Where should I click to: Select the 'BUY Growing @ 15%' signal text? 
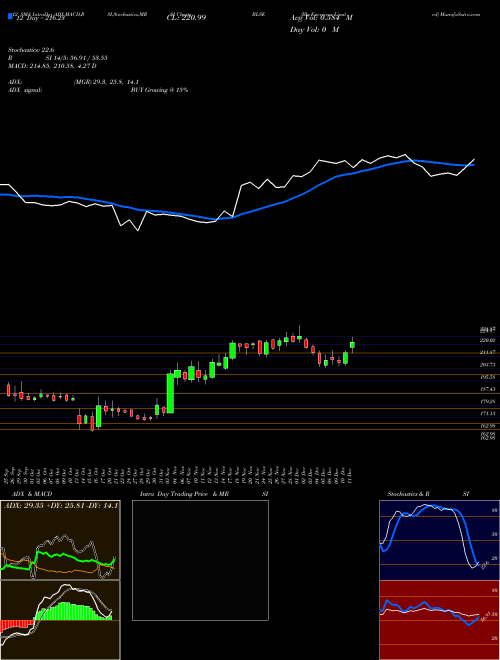click(159, 90)
